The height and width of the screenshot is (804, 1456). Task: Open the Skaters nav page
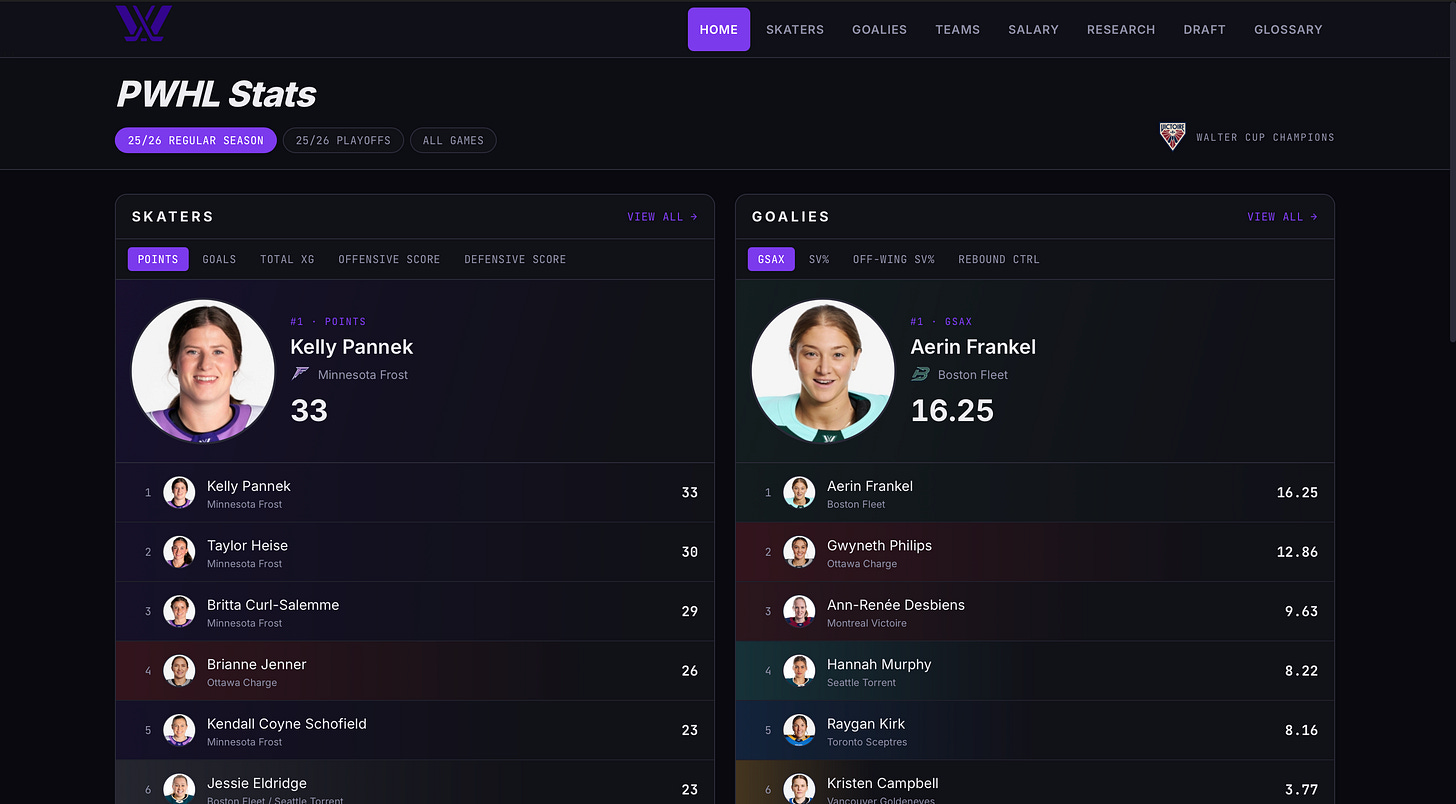pos(795,29)
